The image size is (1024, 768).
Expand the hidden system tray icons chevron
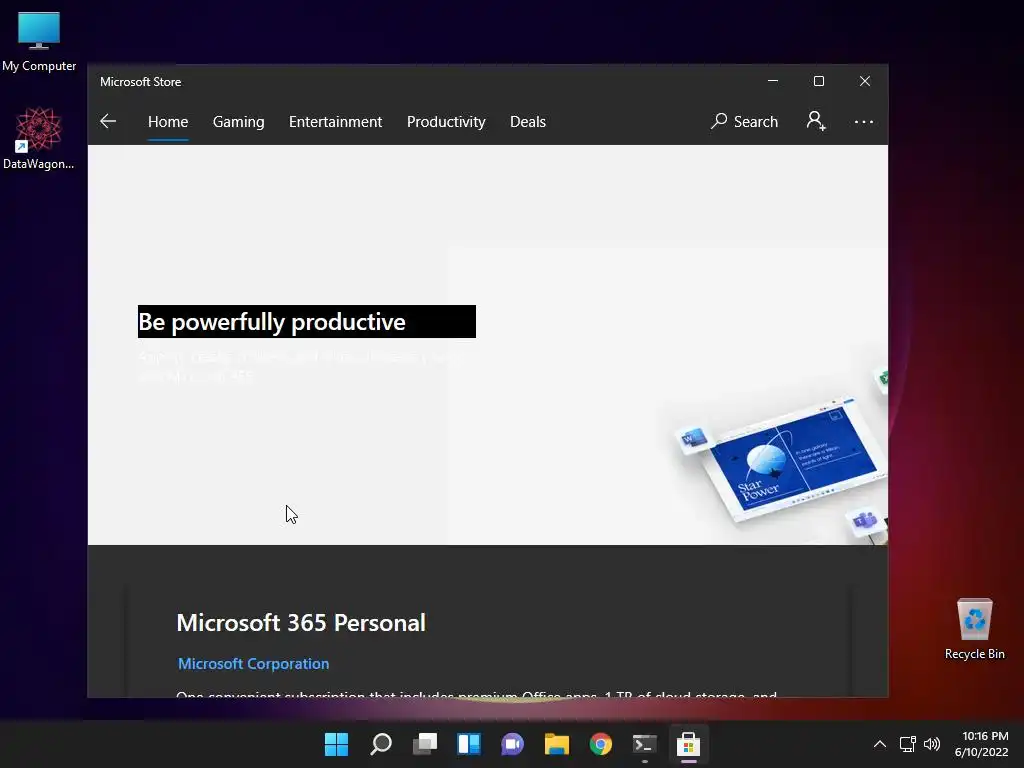pos(880,744)
